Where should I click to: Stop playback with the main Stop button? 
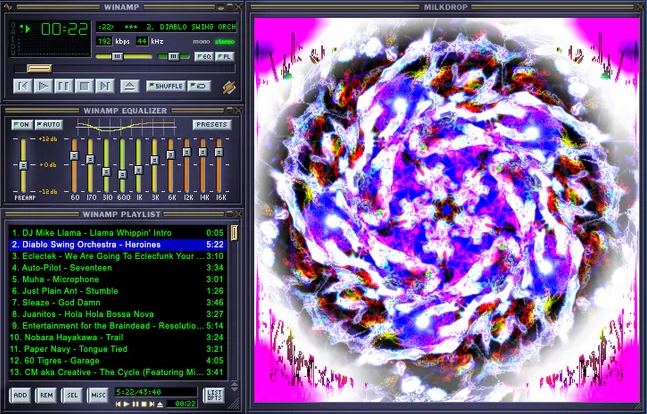pos(84,86)
